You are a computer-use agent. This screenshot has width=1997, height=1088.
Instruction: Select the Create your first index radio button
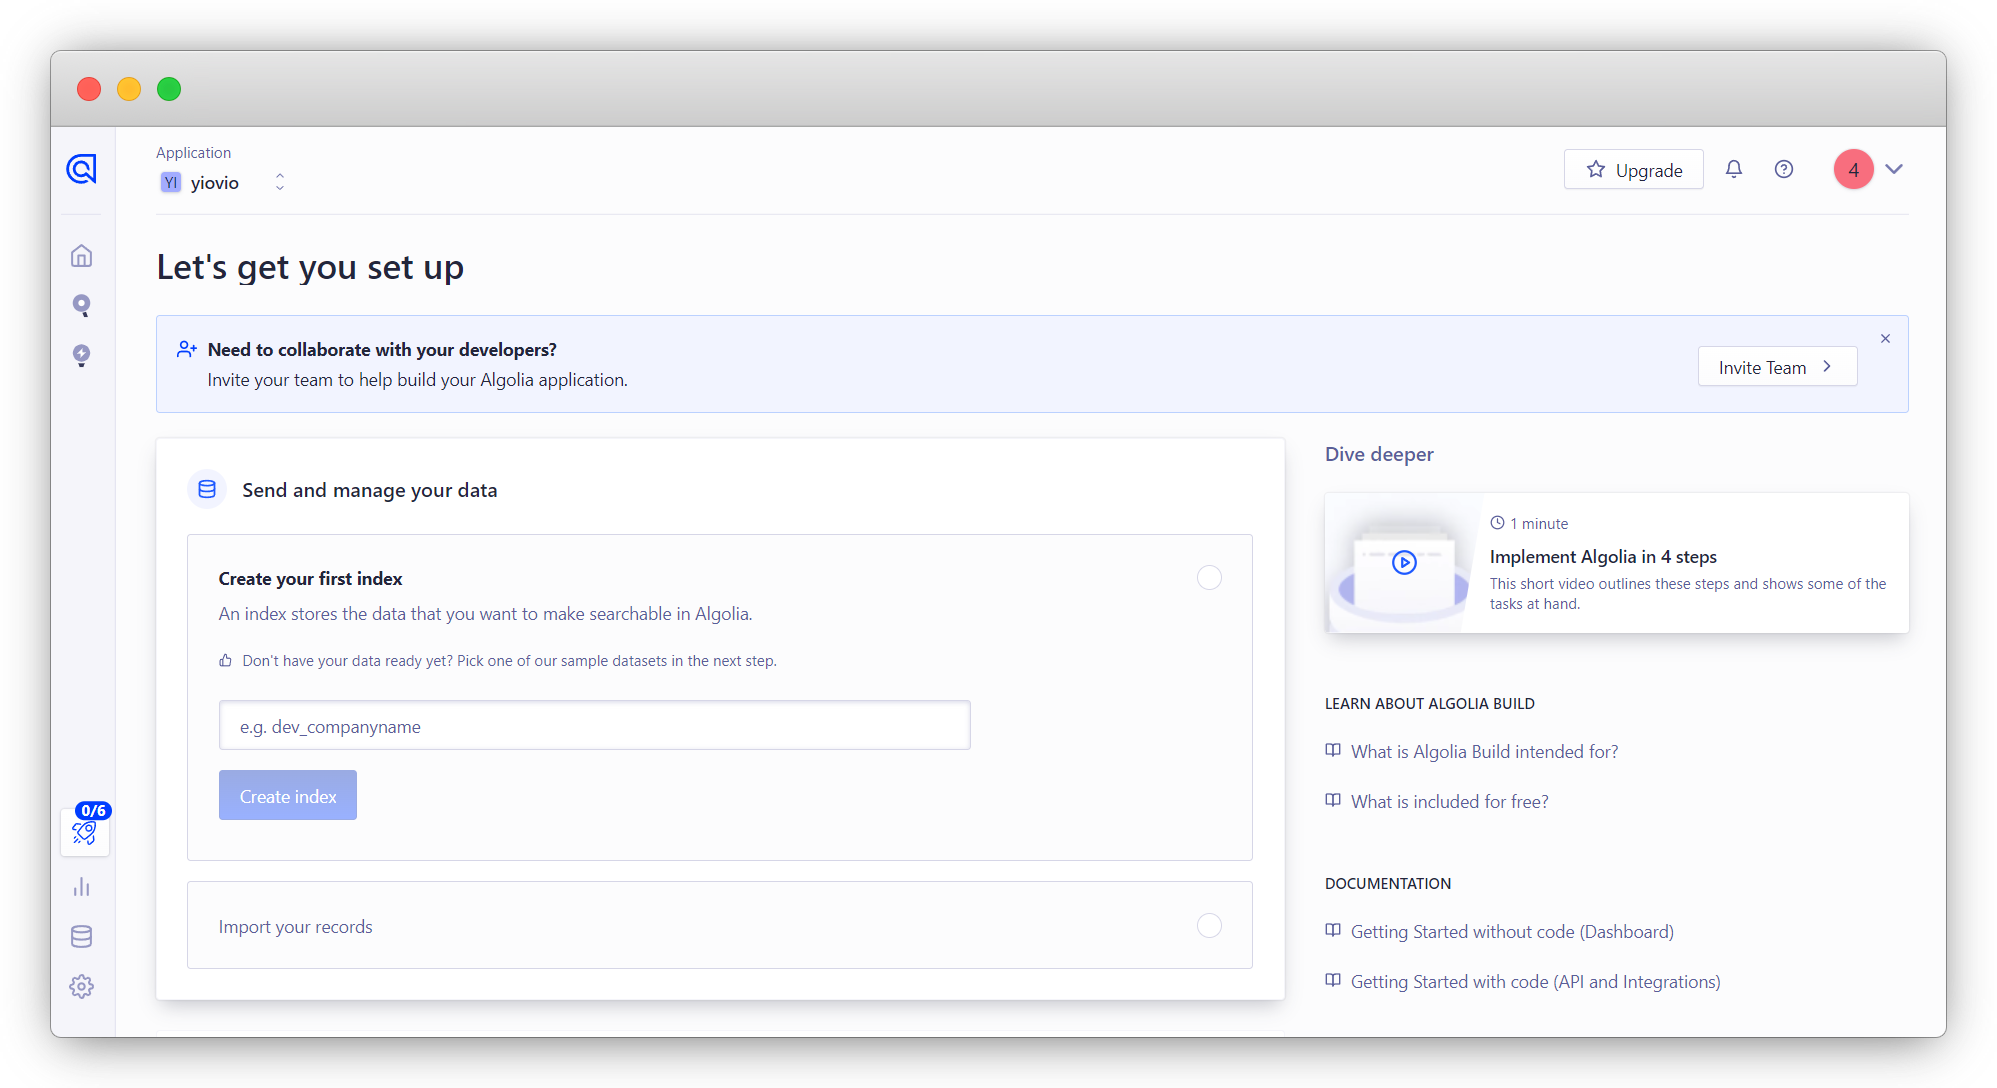pyautogui.click(x=1208, y=577)
